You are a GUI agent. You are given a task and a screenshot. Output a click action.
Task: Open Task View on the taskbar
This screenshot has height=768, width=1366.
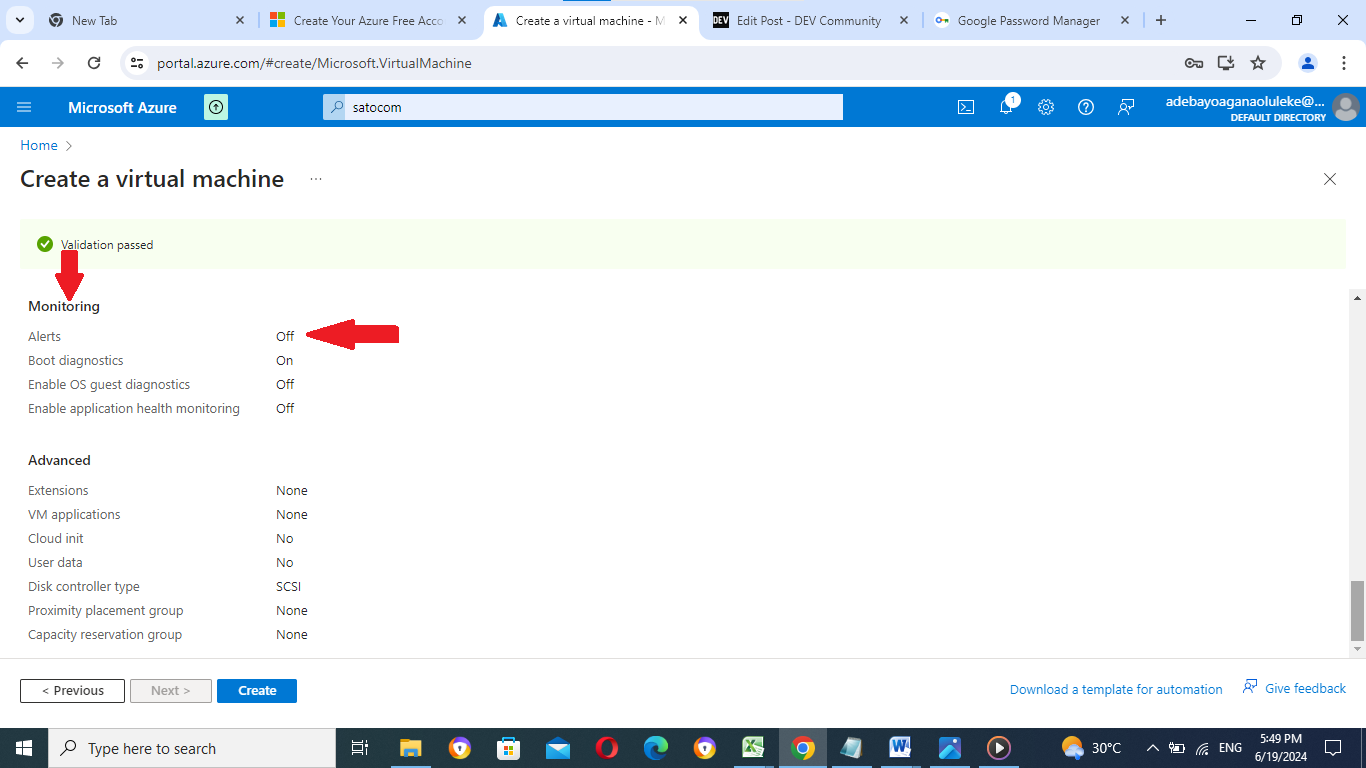[x=360, y=748]
